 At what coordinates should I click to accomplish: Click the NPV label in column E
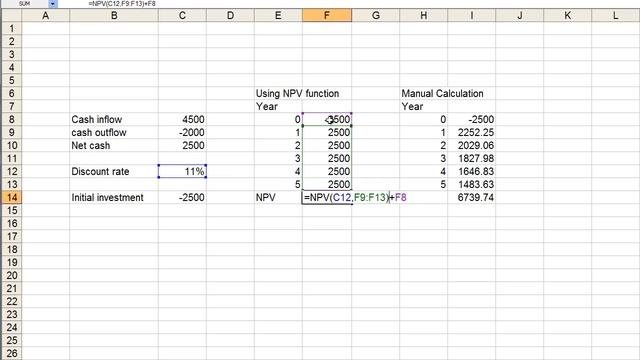pyautogui.click(x=278, y=198)
